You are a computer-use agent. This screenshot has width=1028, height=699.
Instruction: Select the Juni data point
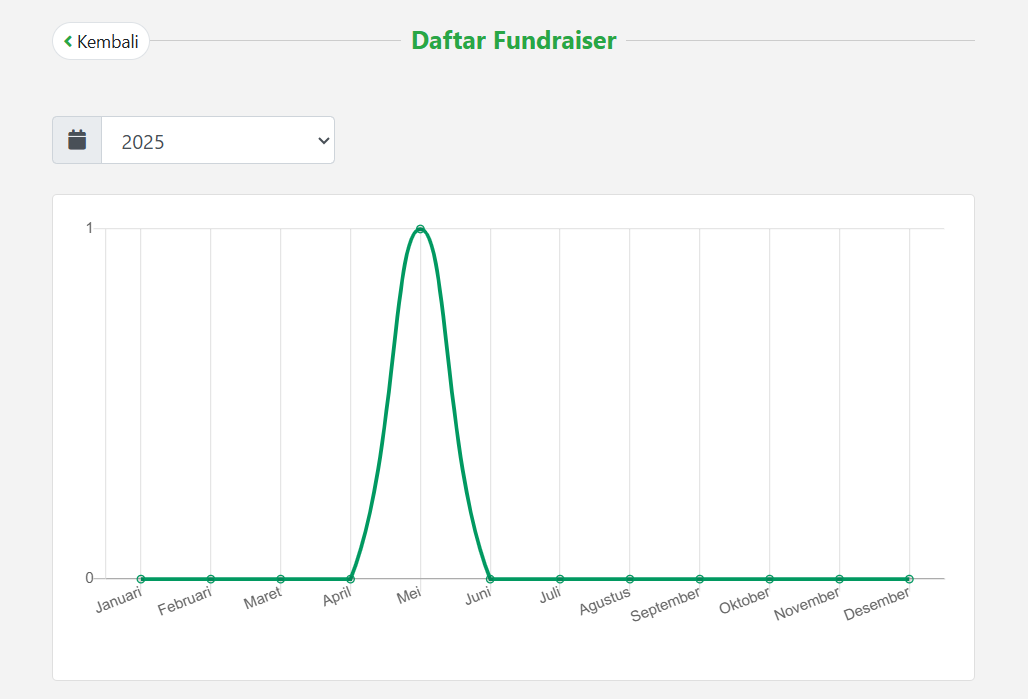click(490, 579)
